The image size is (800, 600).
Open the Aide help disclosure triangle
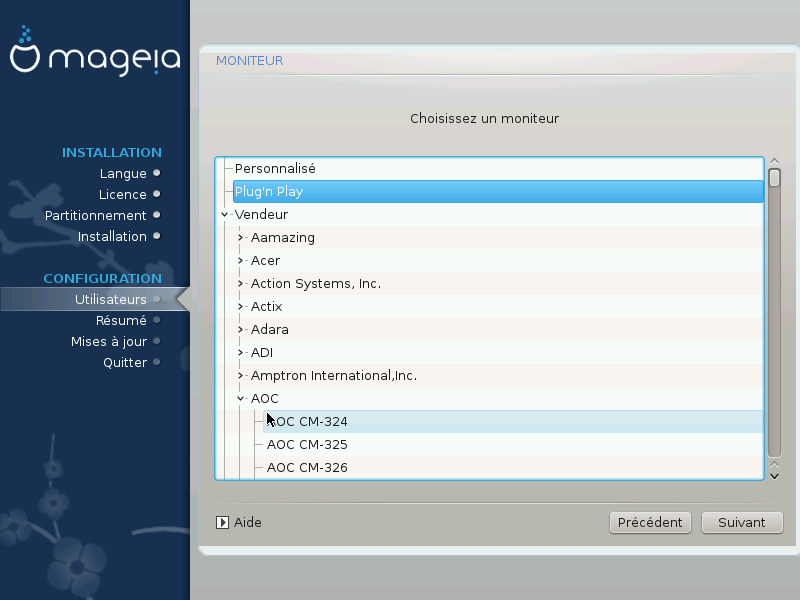click(222, 522)
